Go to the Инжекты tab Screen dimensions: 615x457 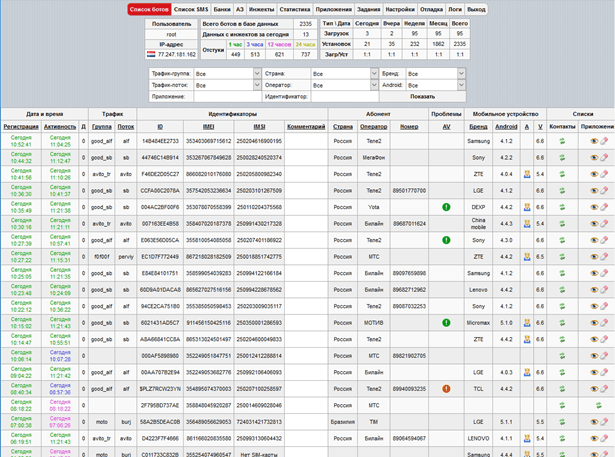pos(261,9)
